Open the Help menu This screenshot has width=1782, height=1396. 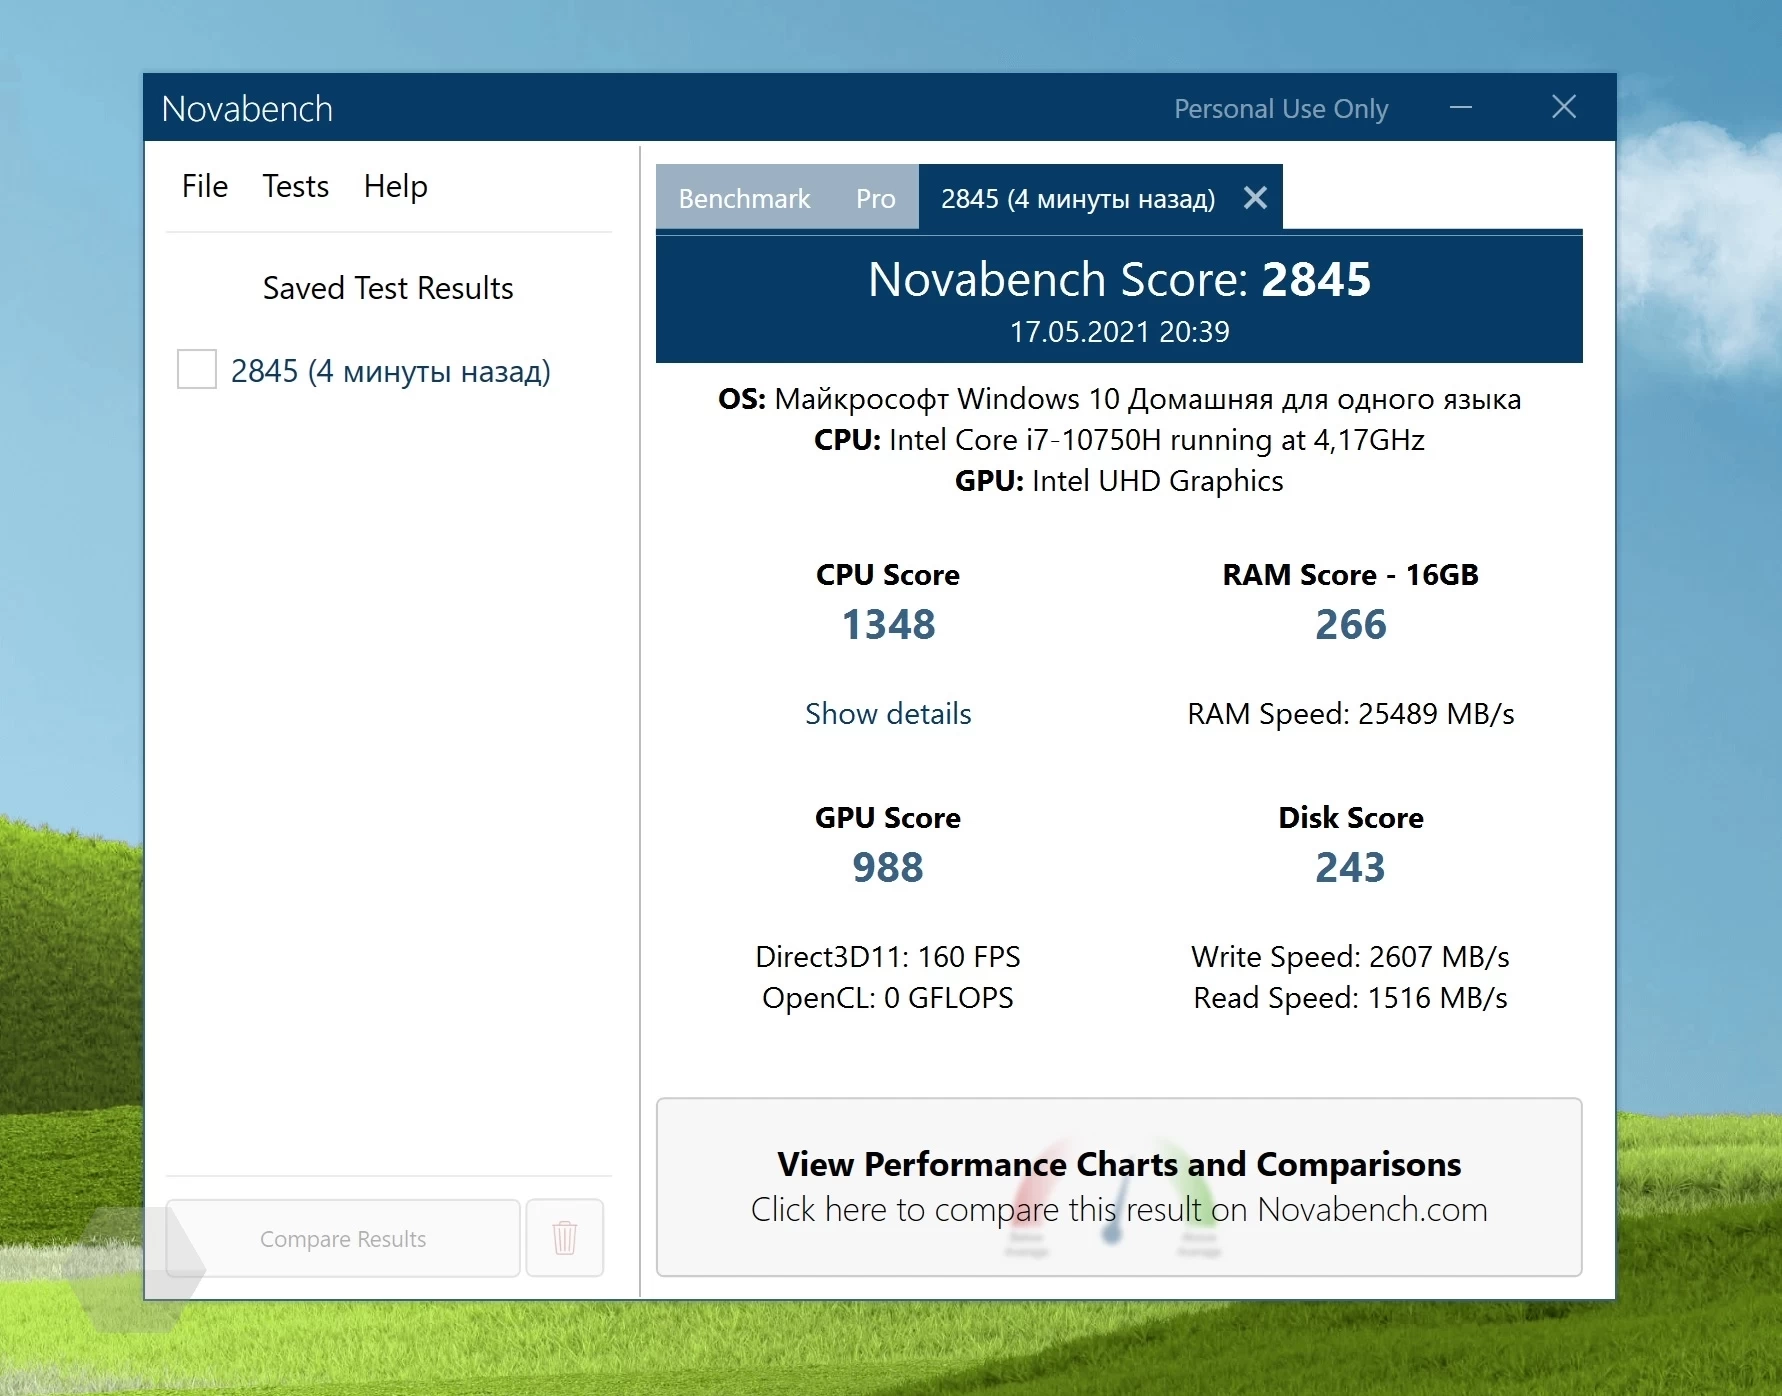point(395,186)
